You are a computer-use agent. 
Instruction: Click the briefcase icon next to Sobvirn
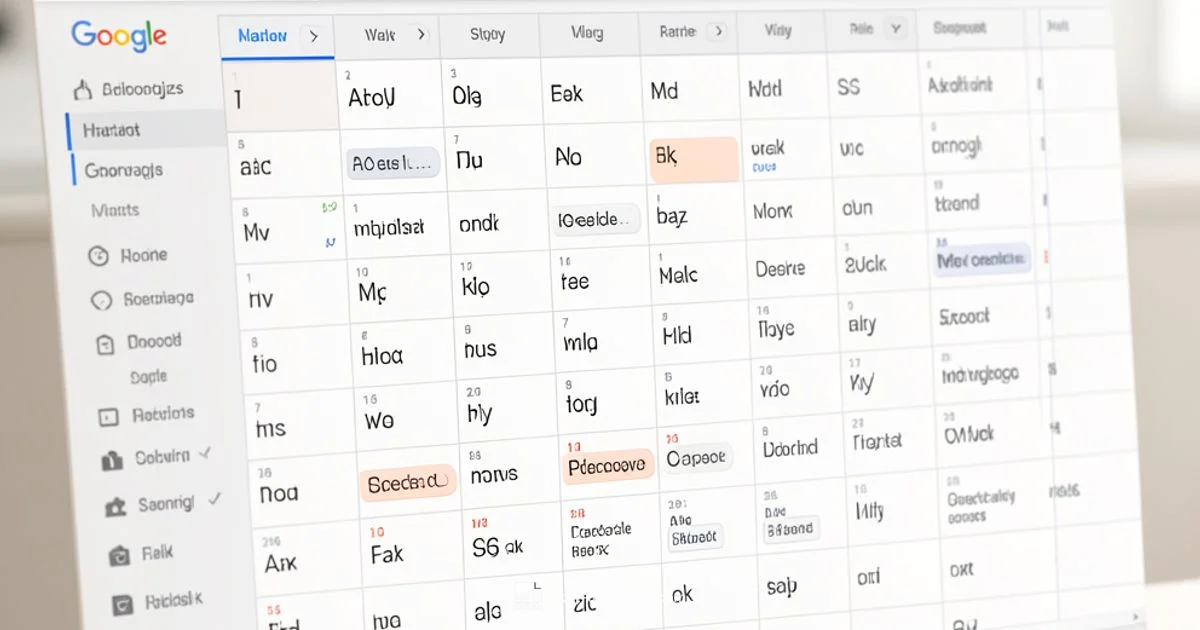click(x=113, y=457)
